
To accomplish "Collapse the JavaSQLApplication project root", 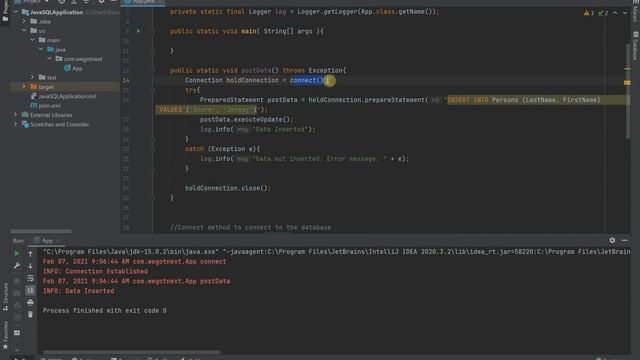I will 16,12.
